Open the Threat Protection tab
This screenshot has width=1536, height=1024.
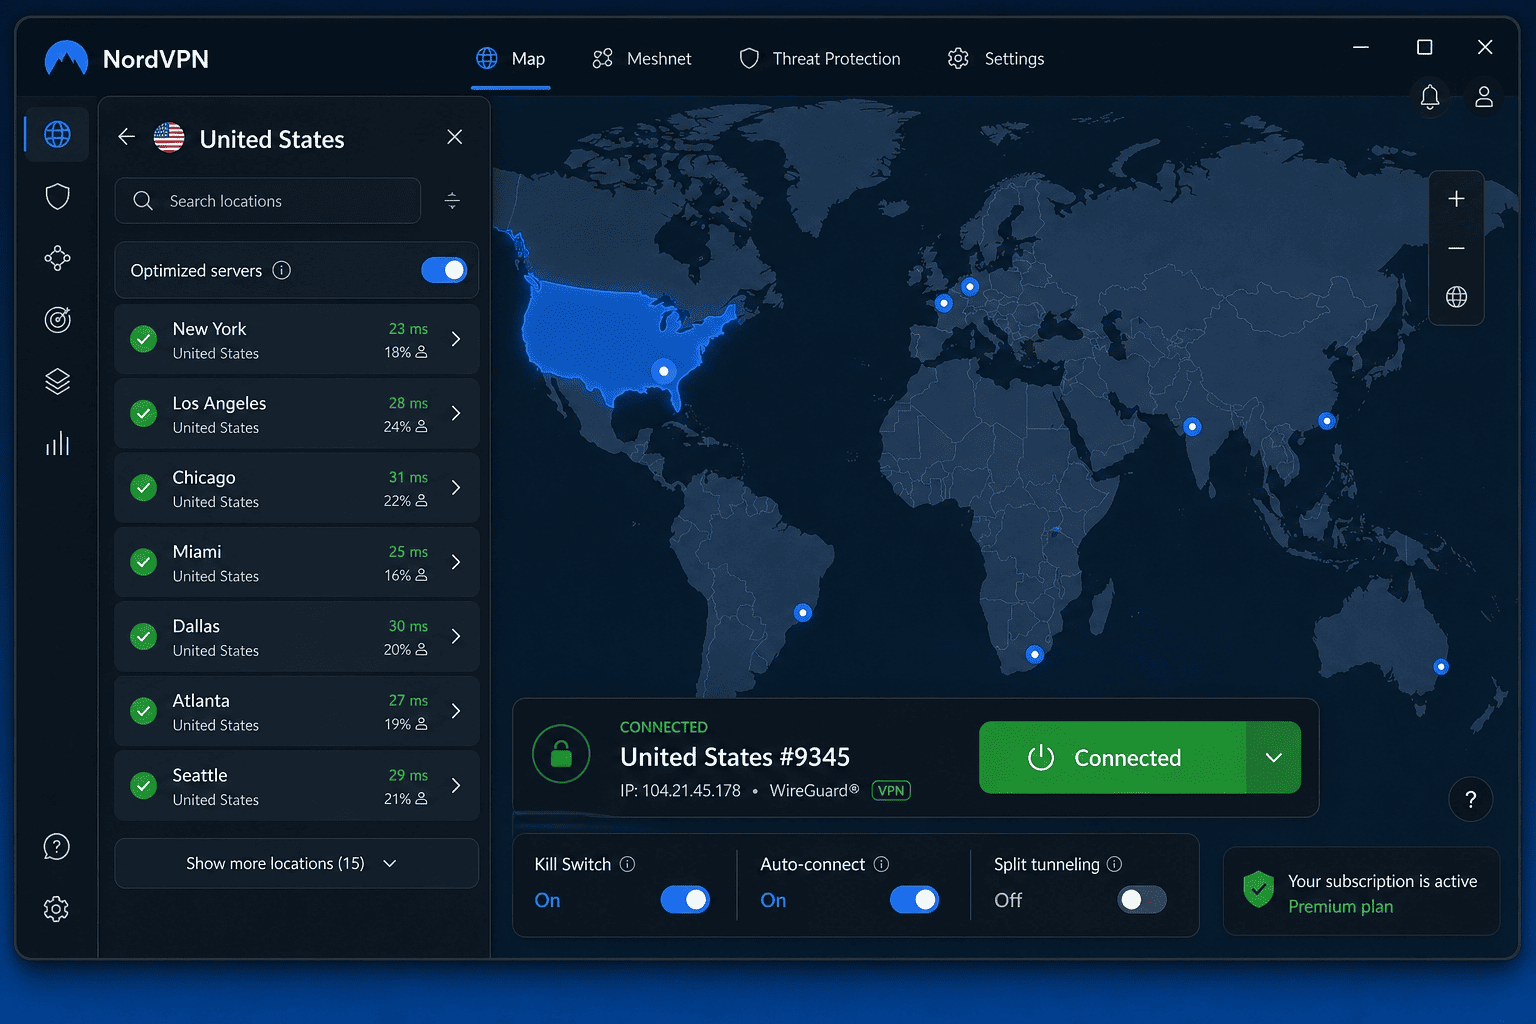click(820, 59)
